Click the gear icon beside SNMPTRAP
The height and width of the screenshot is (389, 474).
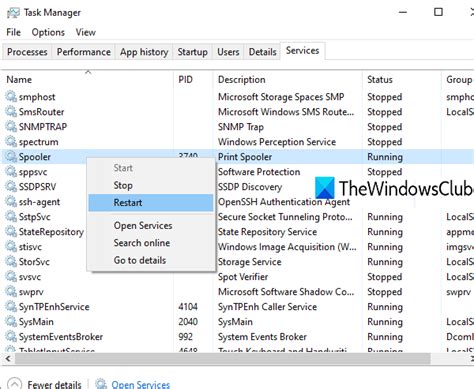[x=11, y=127]
